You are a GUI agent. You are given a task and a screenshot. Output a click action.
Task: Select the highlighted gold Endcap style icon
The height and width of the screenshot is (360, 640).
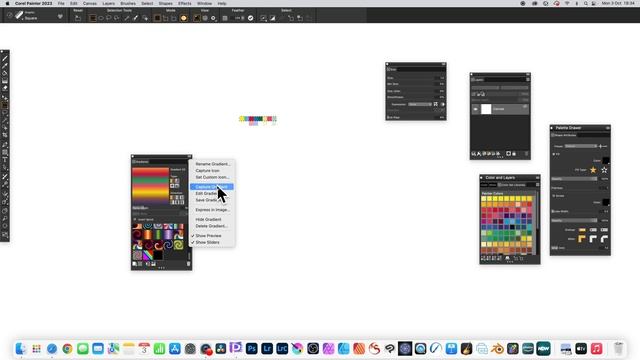point(582,230)
